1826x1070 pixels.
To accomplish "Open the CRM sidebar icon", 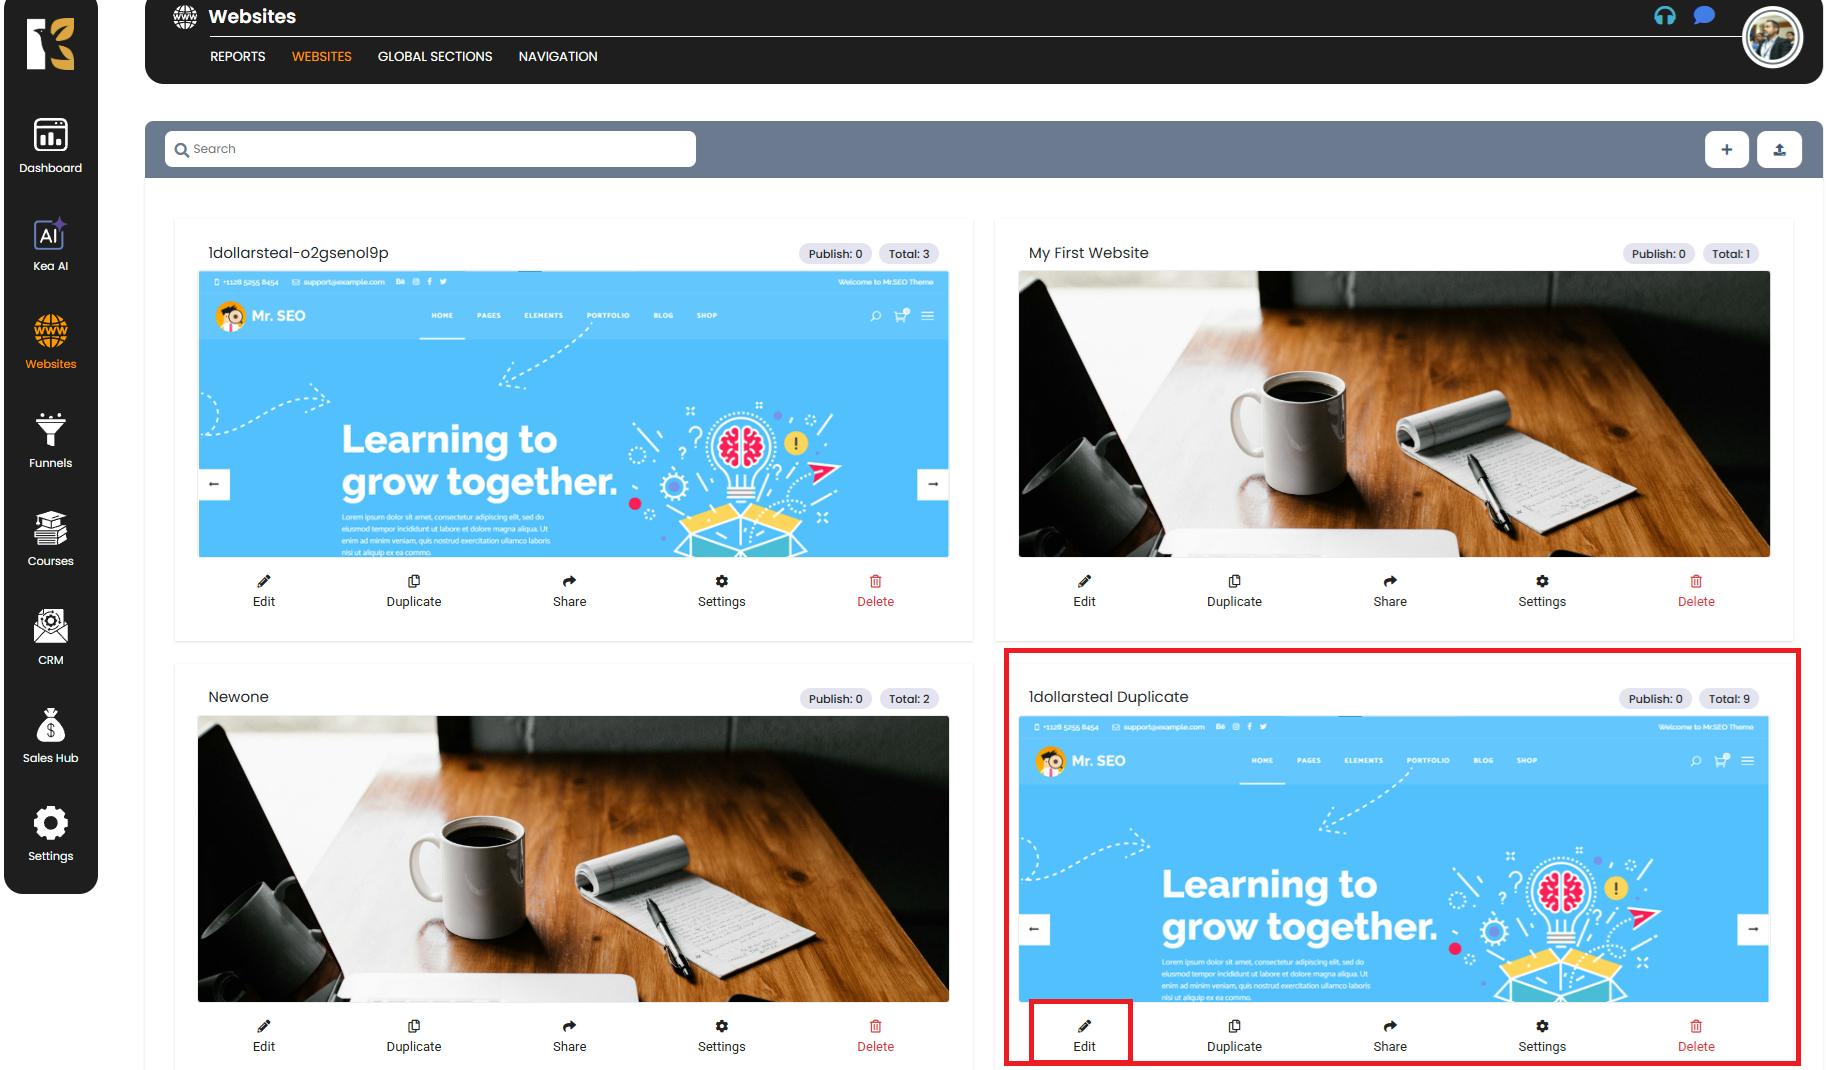I will point(50,637).
